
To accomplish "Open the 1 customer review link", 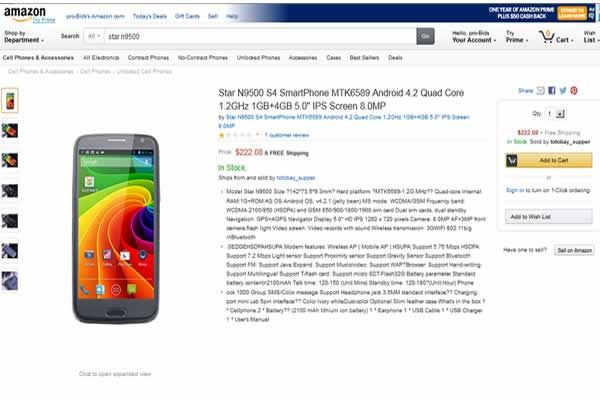I will click(287, 135).
